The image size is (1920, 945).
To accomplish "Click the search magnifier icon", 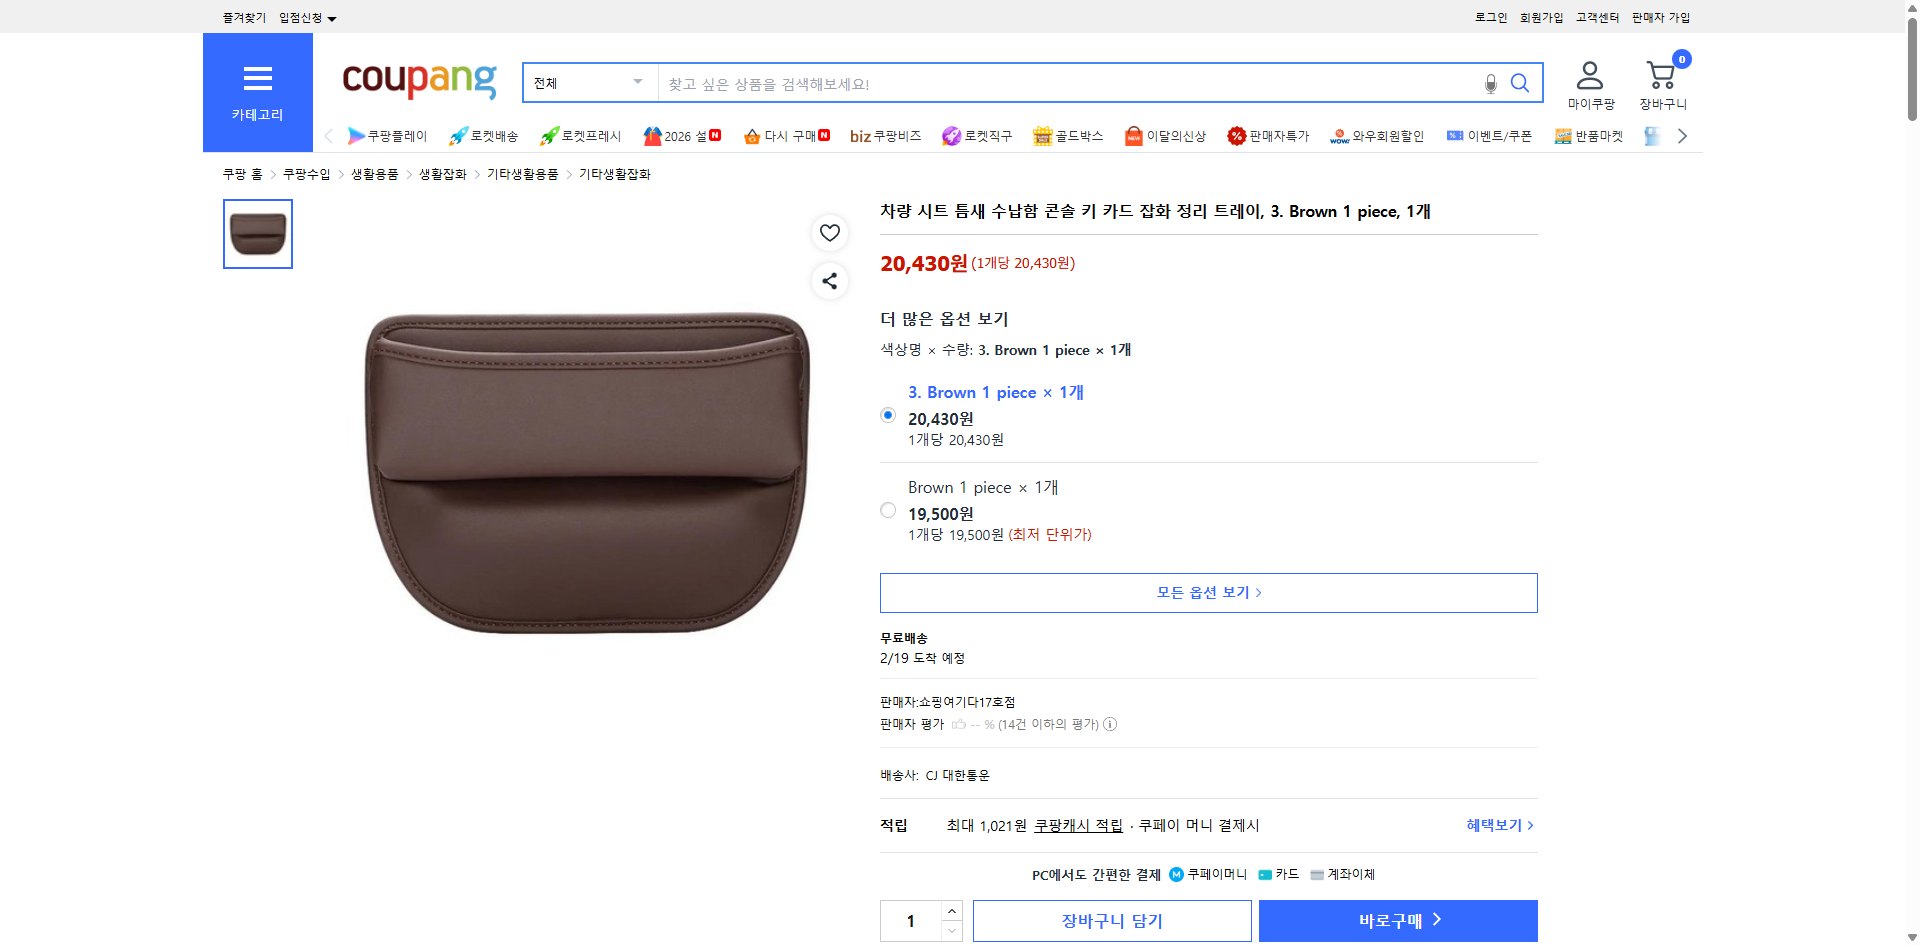I will (1519, 83).
